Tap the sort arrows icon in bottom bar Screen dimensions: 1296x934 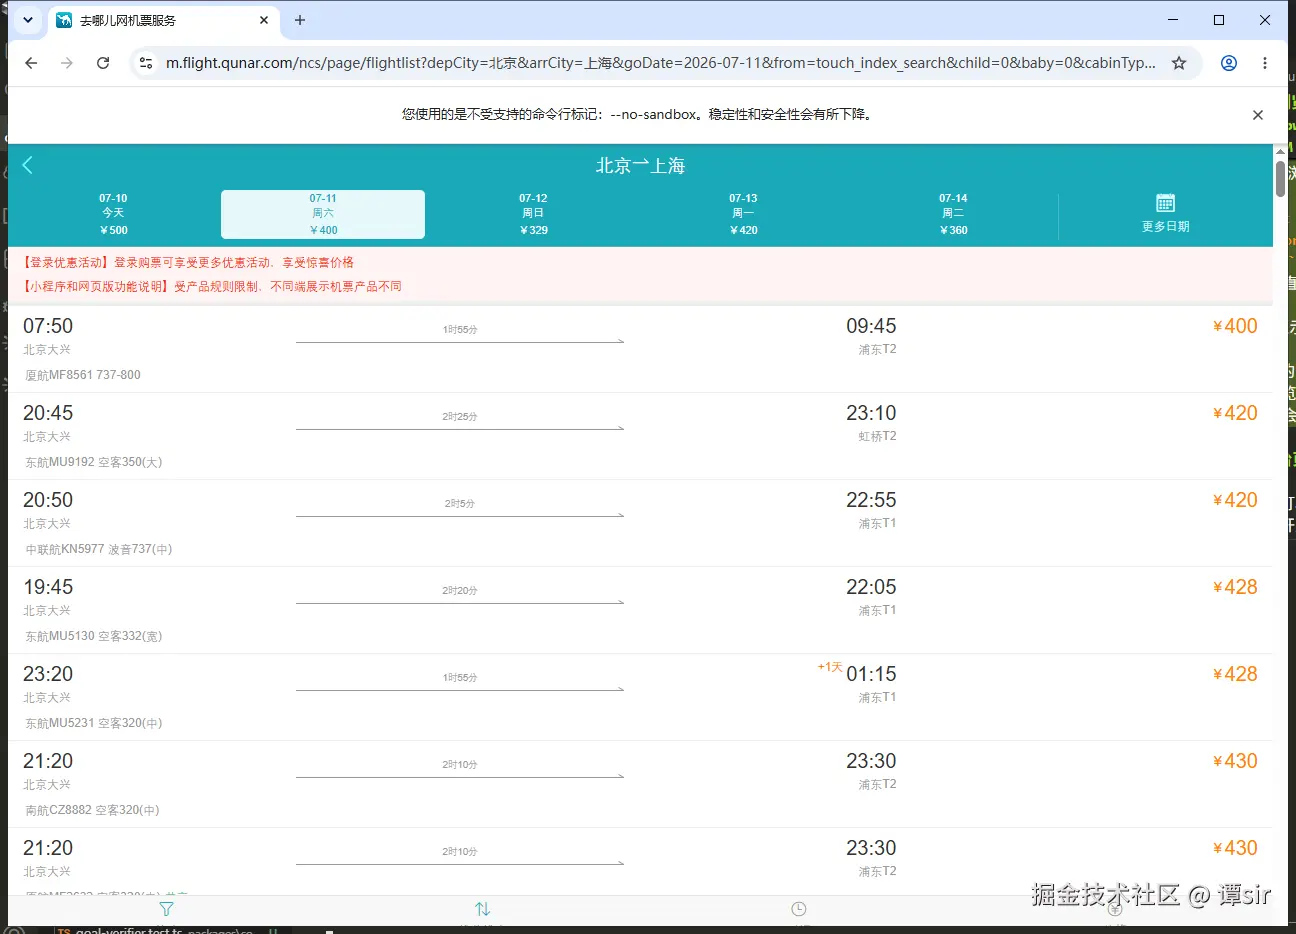pos(483,909)
